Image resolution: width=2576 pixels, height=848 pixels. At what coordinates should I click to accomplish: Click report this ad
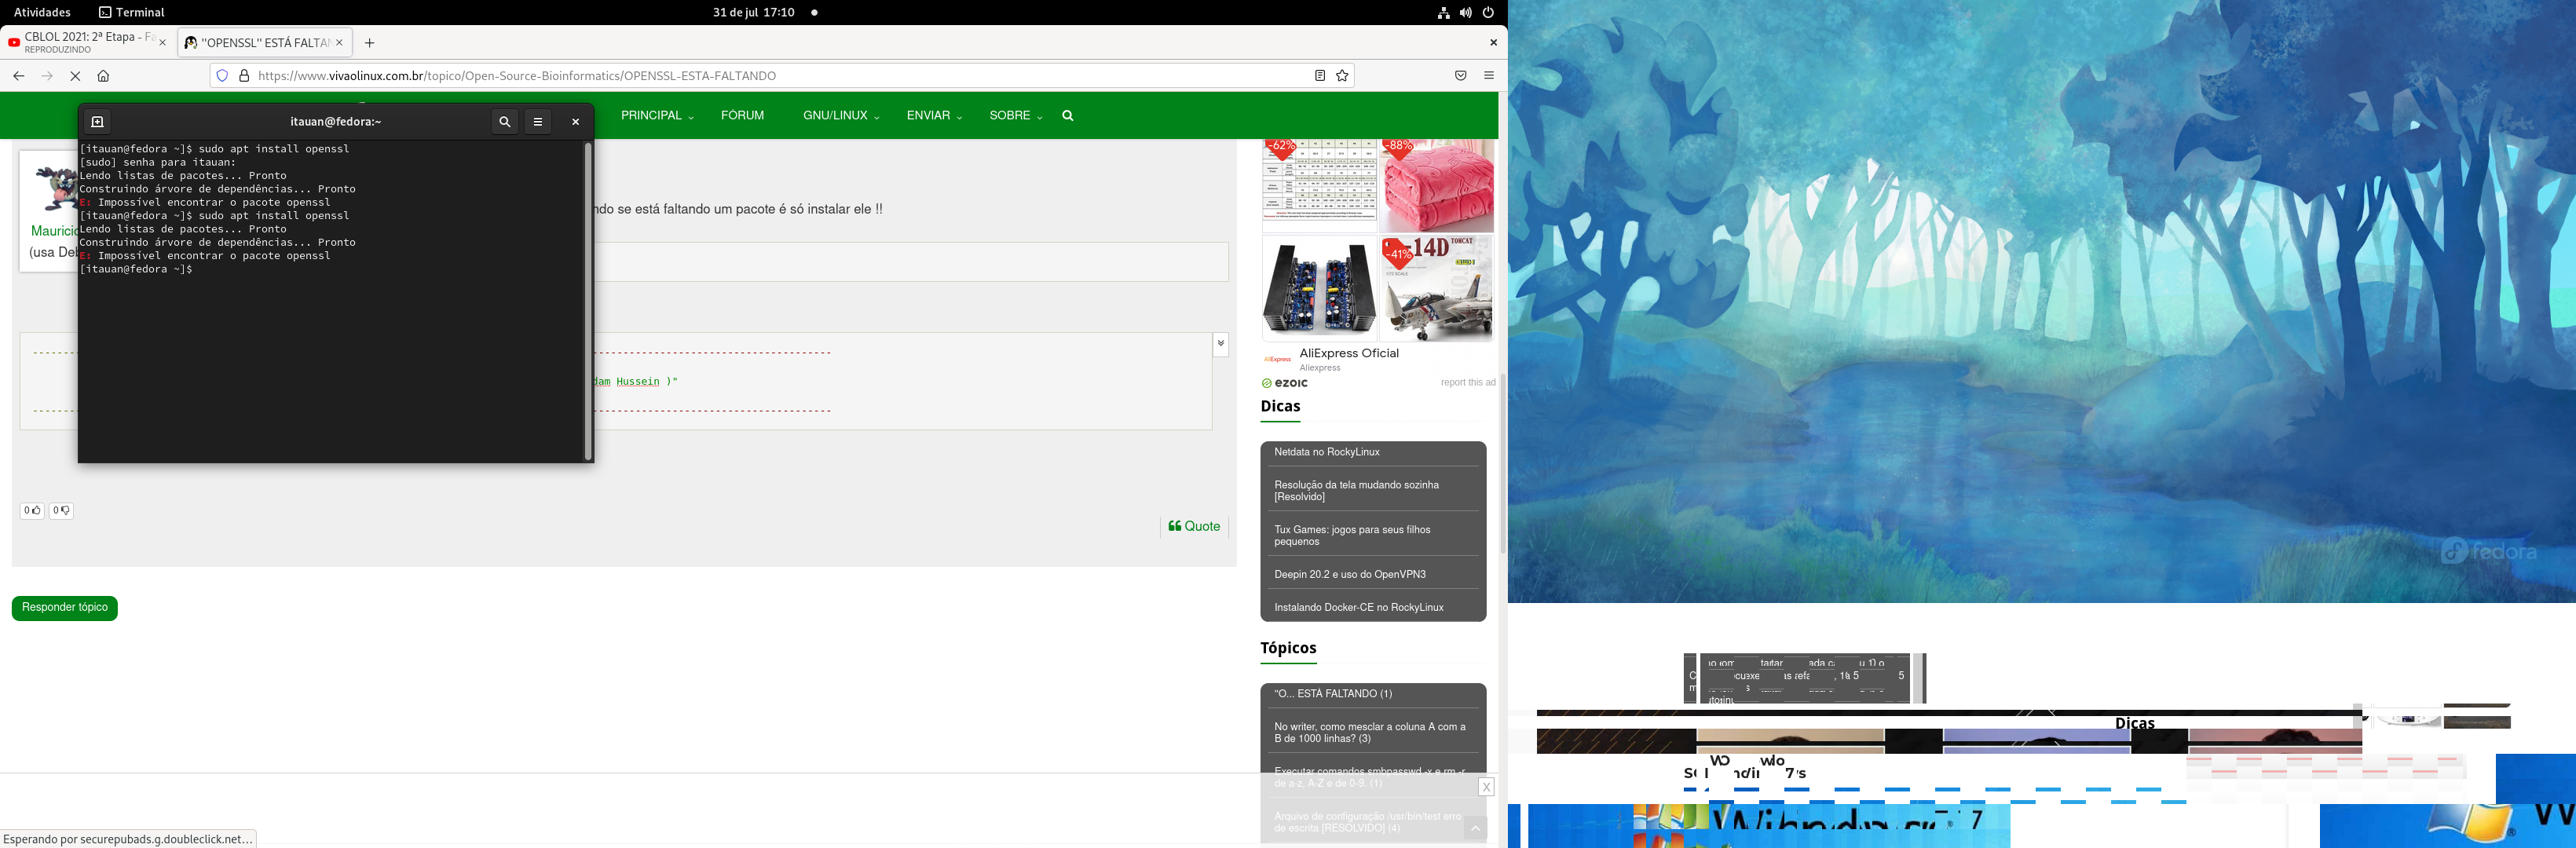coord(1468,383)
